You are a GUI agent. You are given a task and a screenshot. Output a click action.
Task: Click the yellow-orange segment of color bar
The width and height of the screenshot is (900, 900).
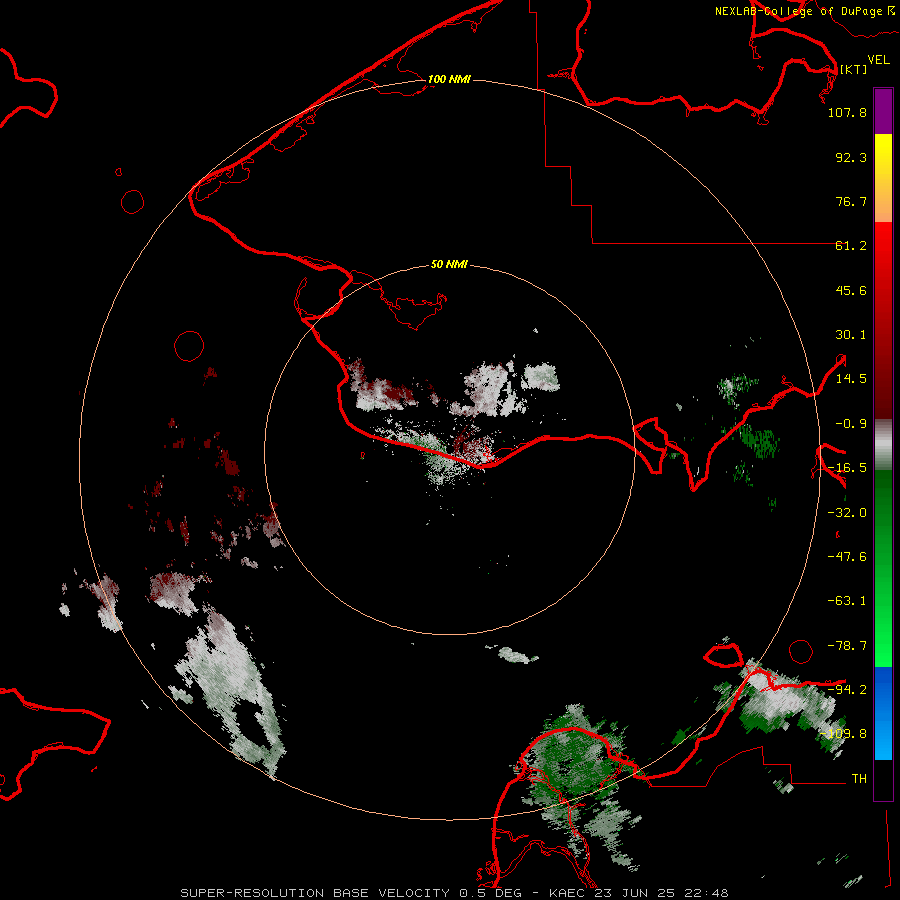point(883,178)
